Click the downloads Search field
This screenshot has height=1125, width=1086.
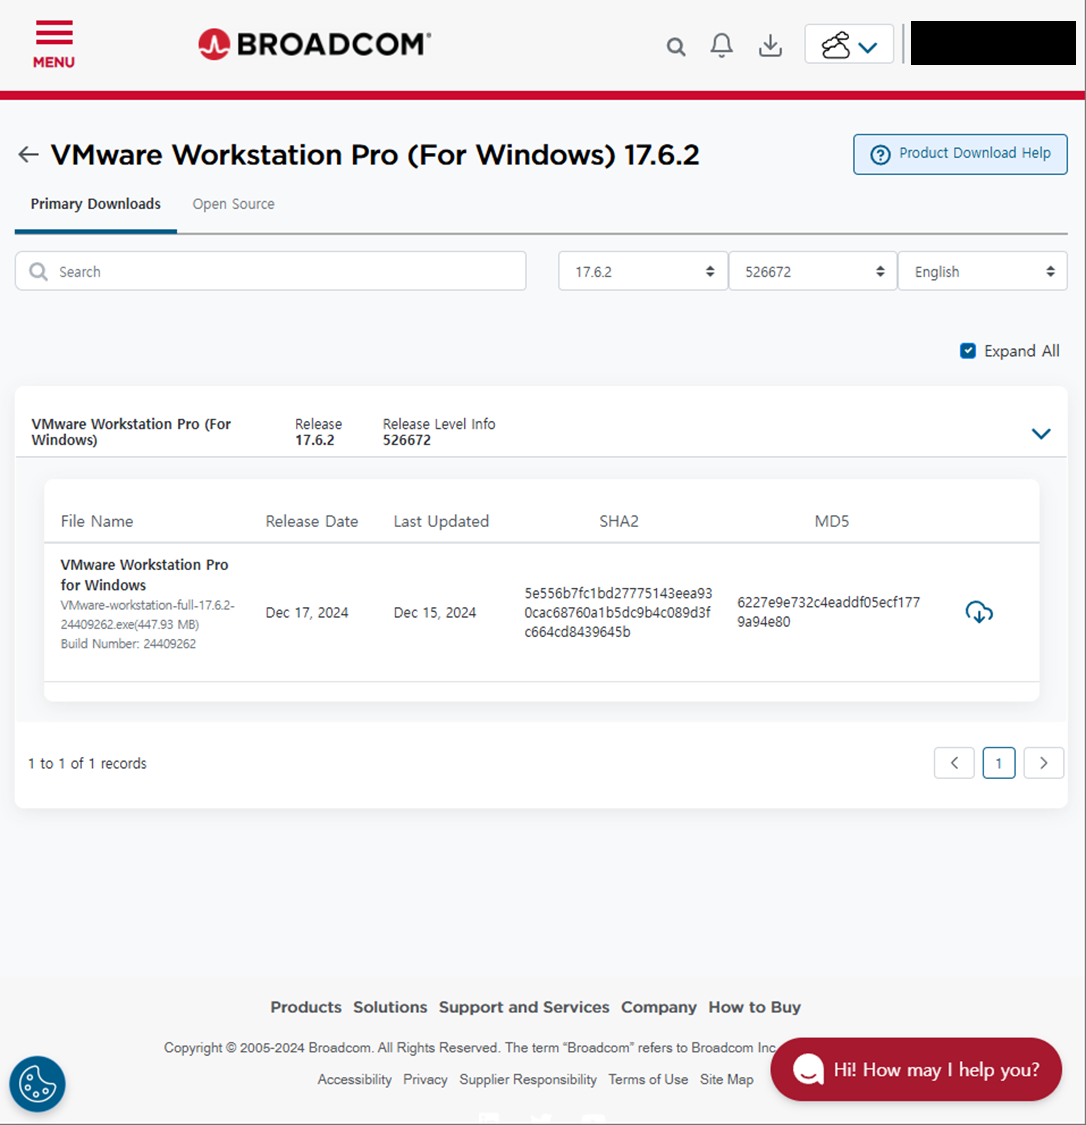270,271
